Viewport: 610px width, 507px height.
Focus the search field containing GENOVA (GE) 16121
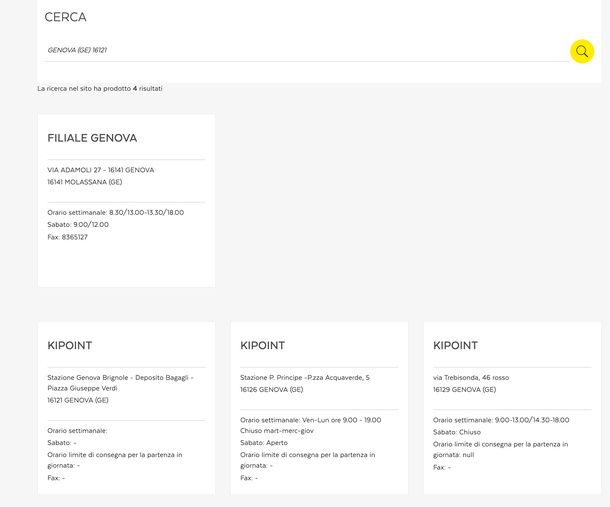click(306, 50)
